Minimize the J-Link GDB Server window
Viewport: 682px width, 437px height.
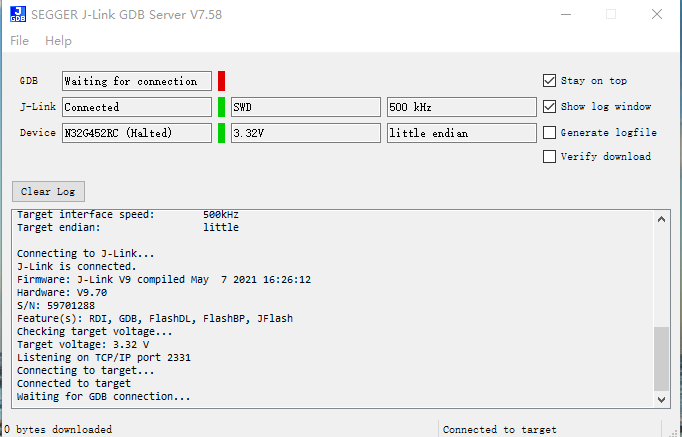tap(566, 14)
